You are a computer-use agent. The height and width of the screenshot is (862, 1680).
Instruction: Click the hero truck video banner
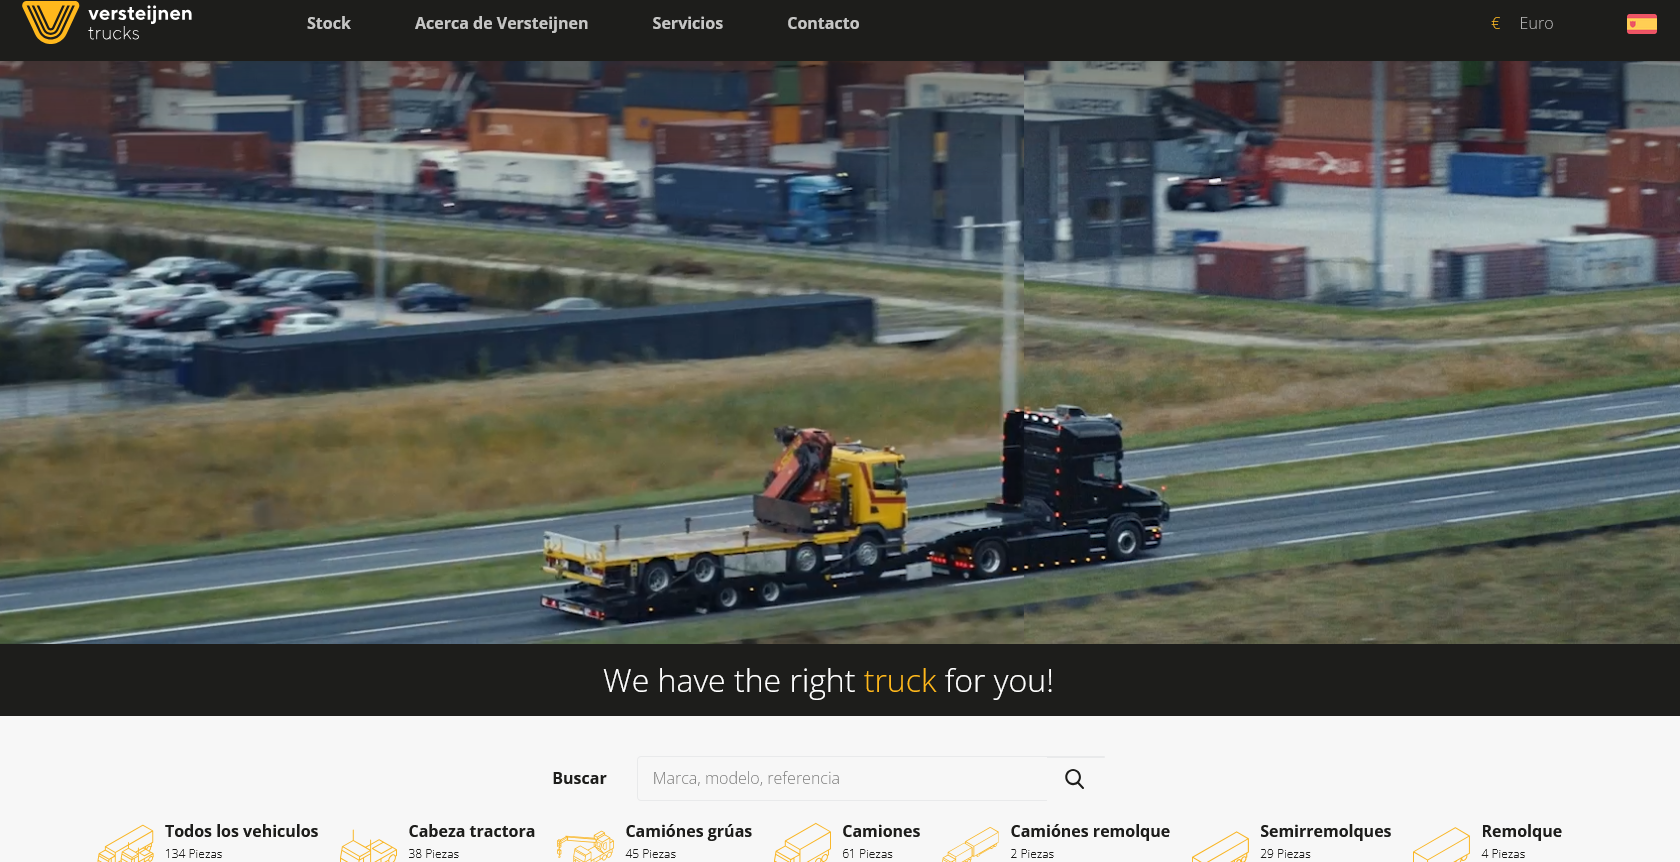click(840, 350)
